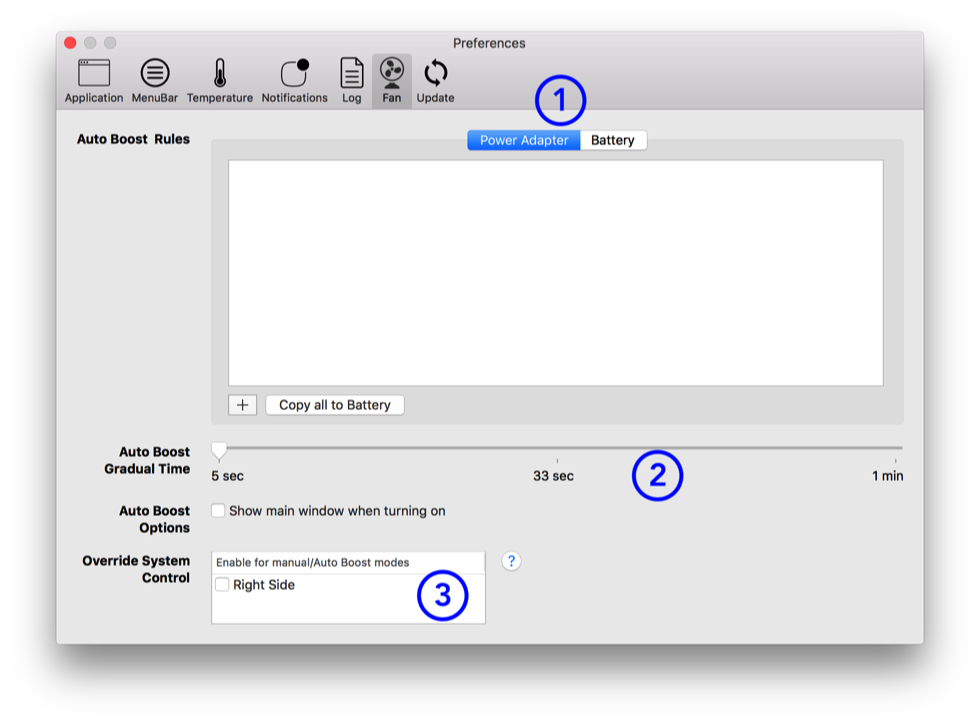Select the Fan icon in toolbar
This screenshot has width=980, height=724.
tap(391, 80)
